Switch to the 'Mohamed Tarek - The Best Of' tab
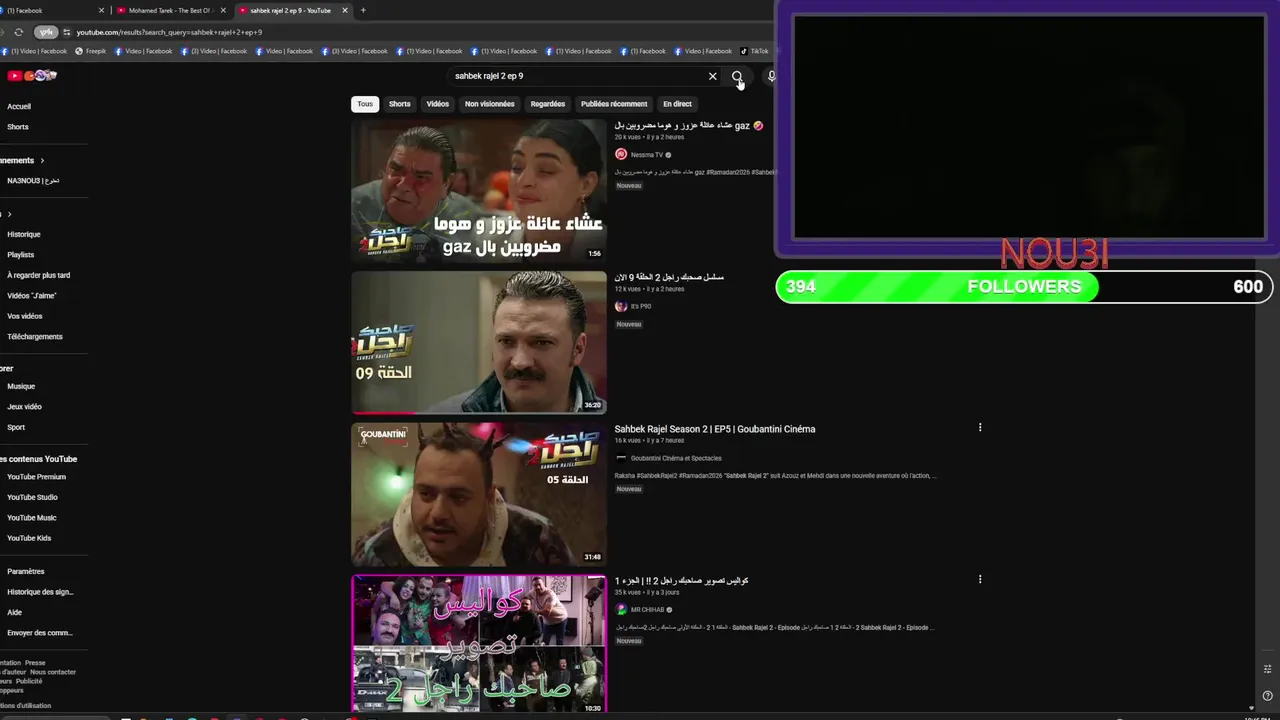The image size is (1280, 720). click(170, 10)
